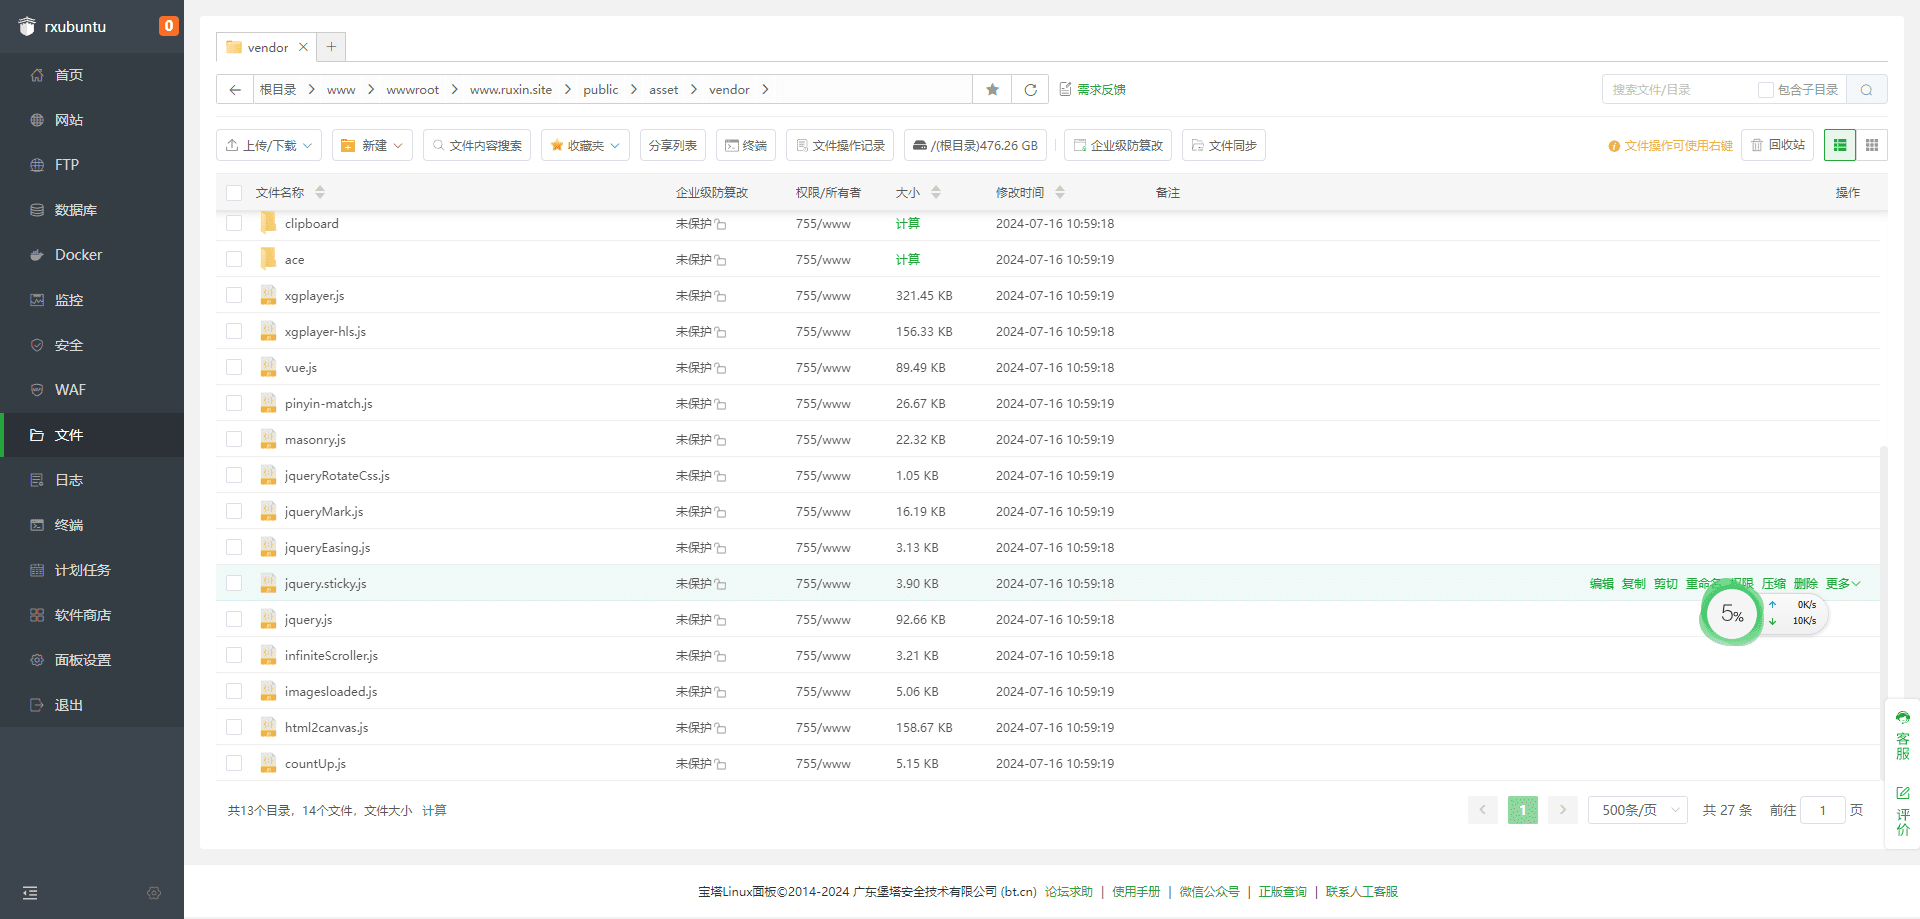
Task: Open the Upload/Download dropdown
Action: pyautogui.click(x=269, y=145)
